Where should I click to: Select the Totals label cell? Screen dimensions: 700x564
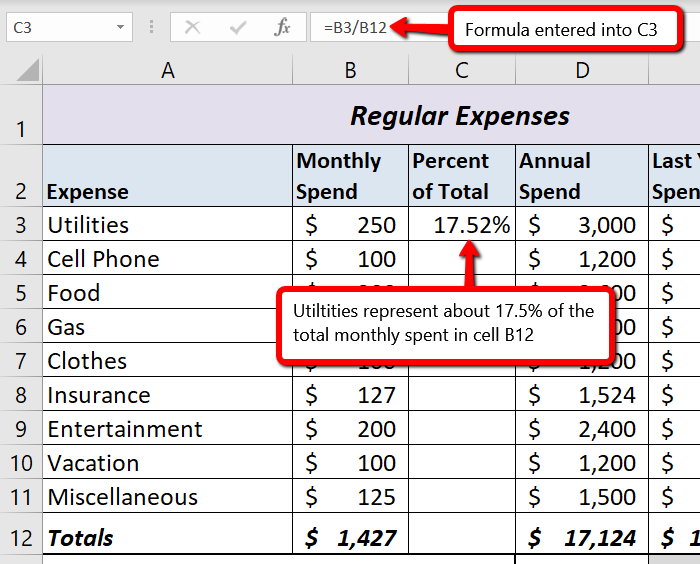[x=167, y=534]
